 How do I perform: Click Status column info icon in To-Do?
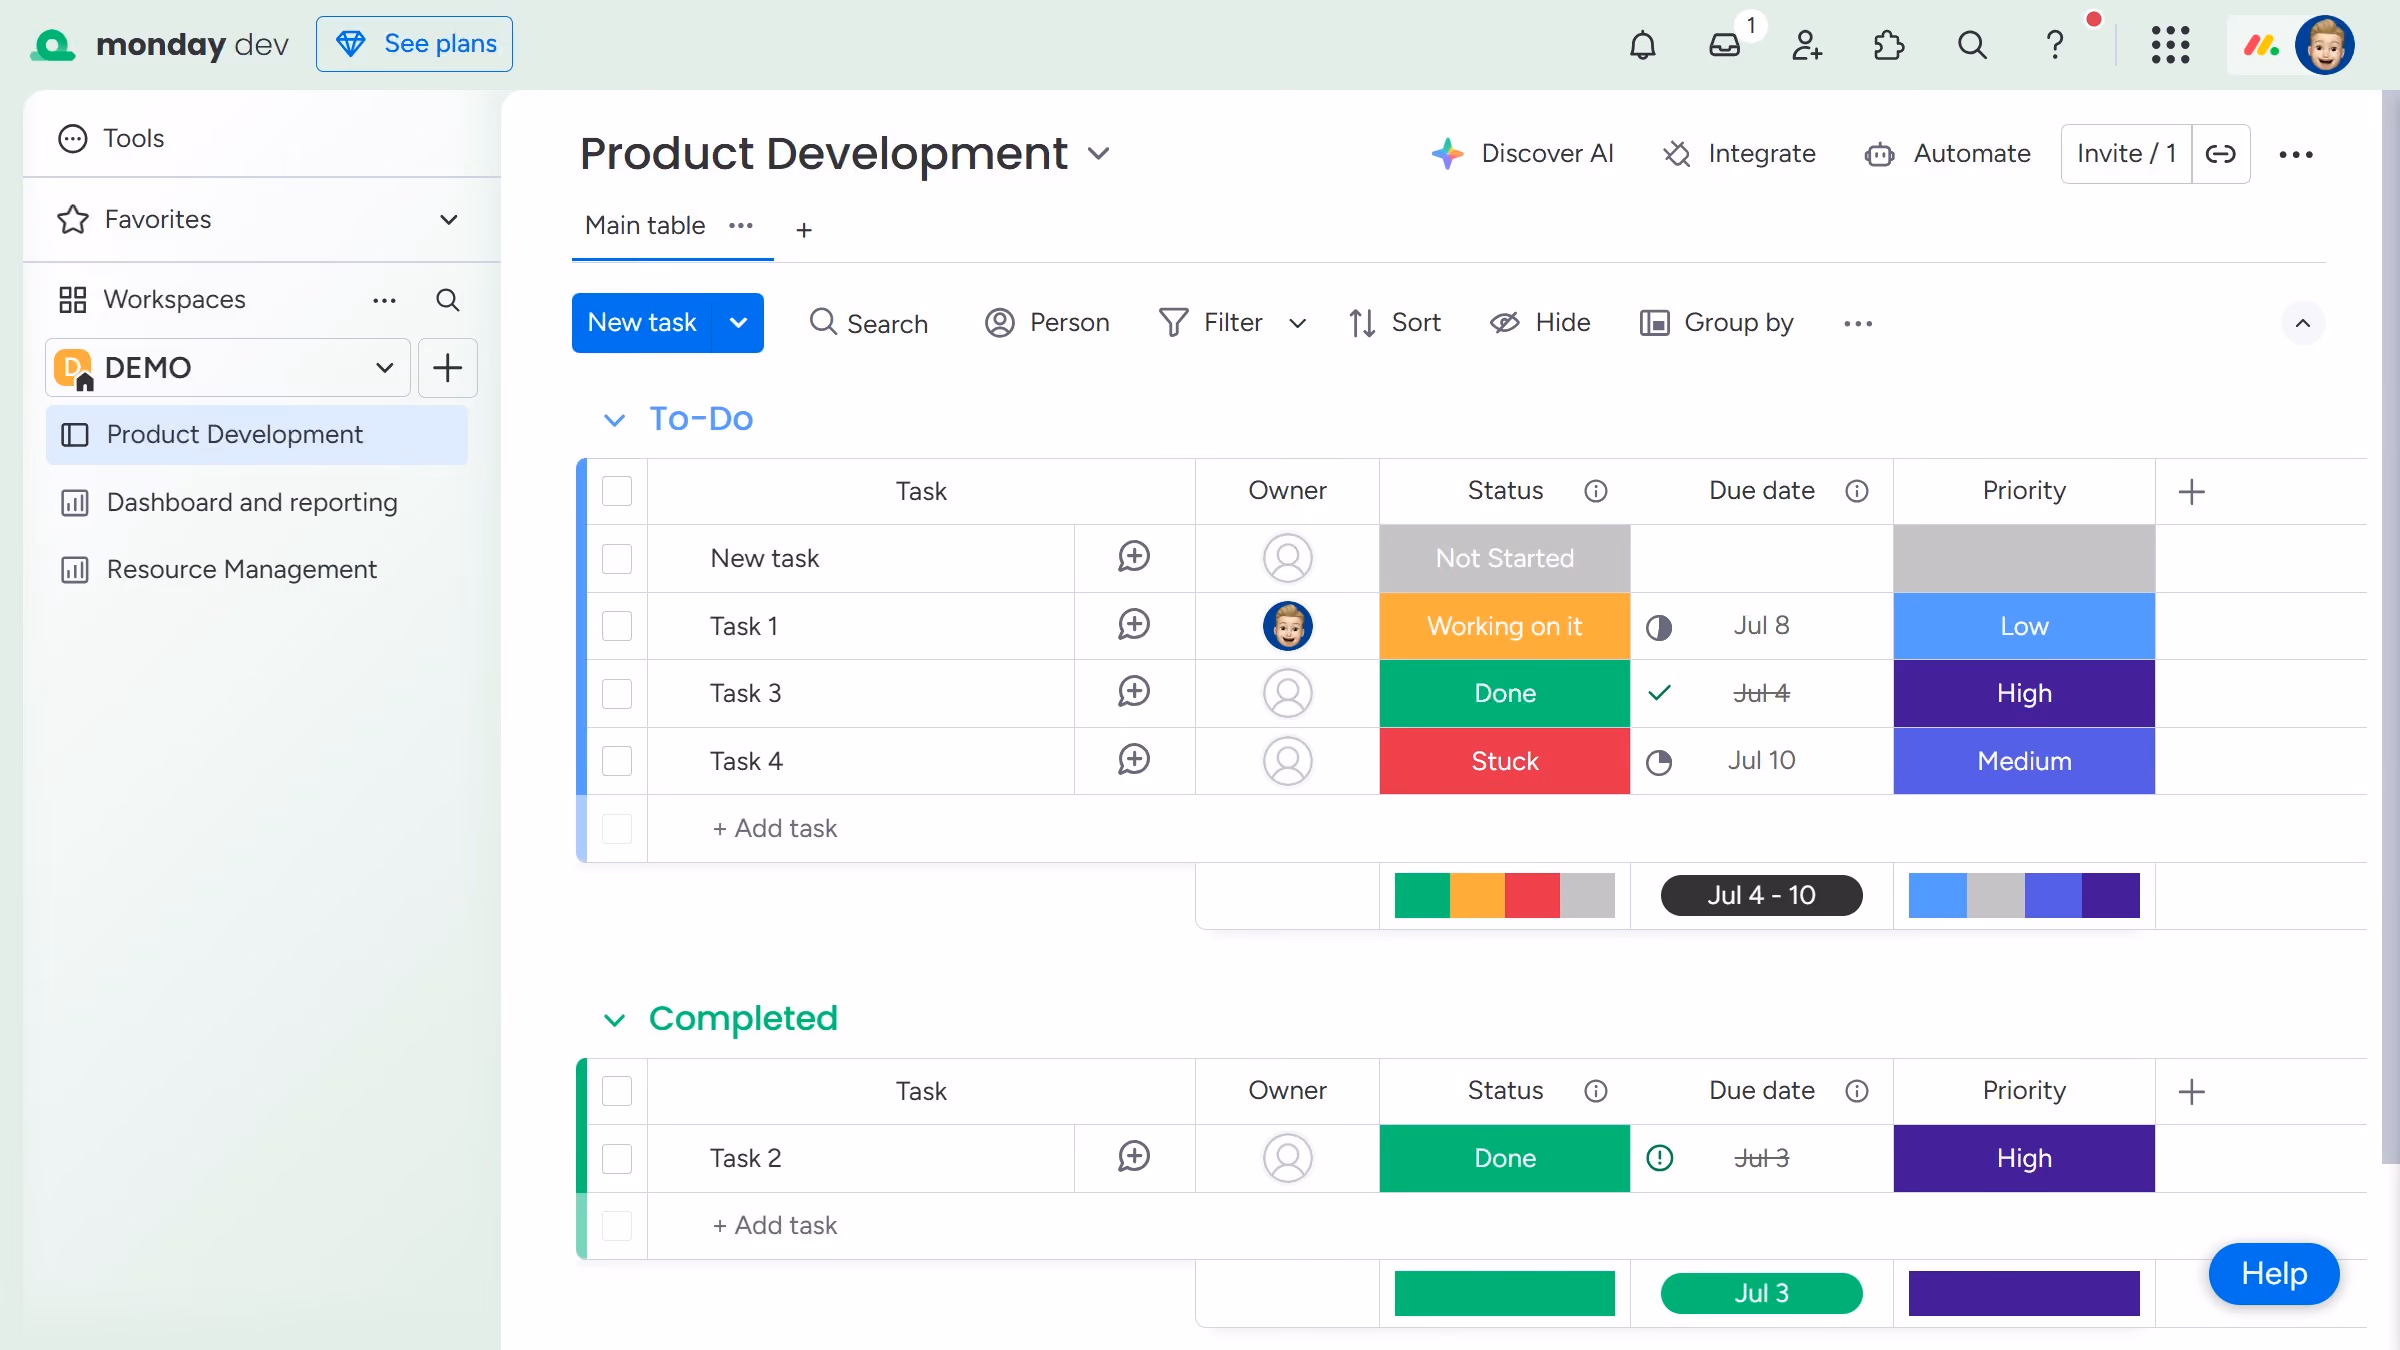[1596, 491]
